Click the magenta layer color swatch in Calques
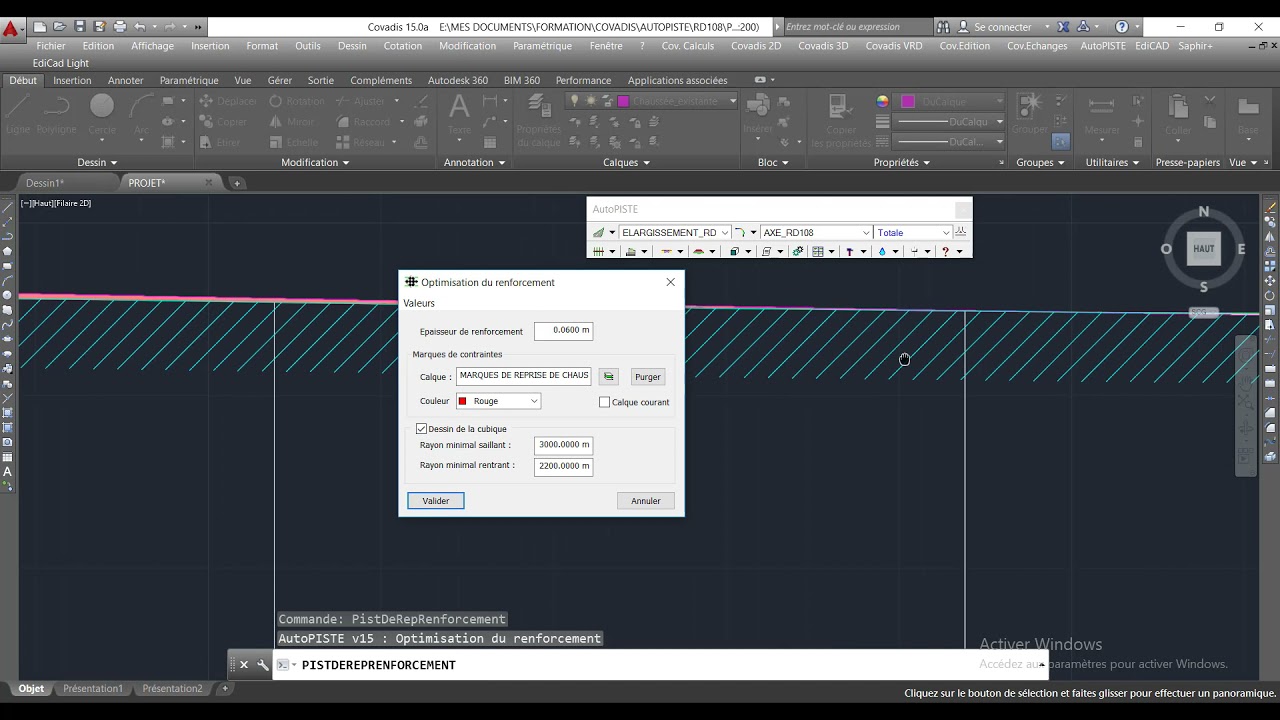Image resolution: width=1280 pixels, height=720 pixels. [x=623, y=101]
